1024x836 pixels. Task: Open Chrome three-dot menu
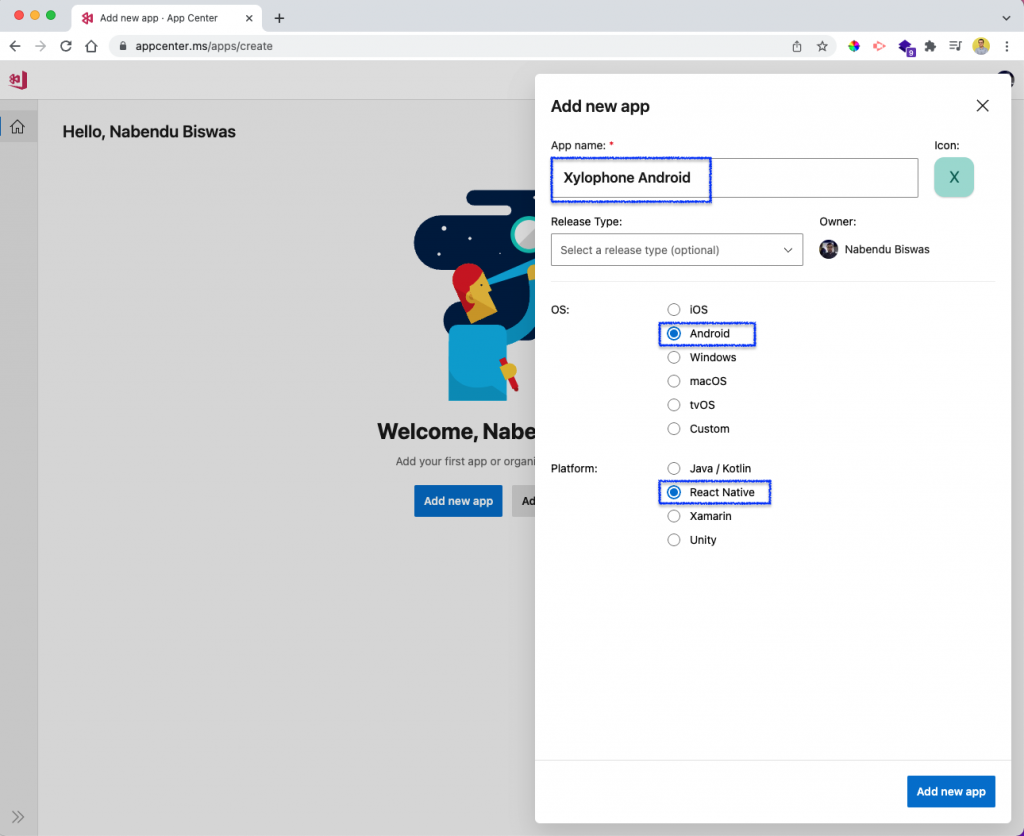pos(1006,46)
